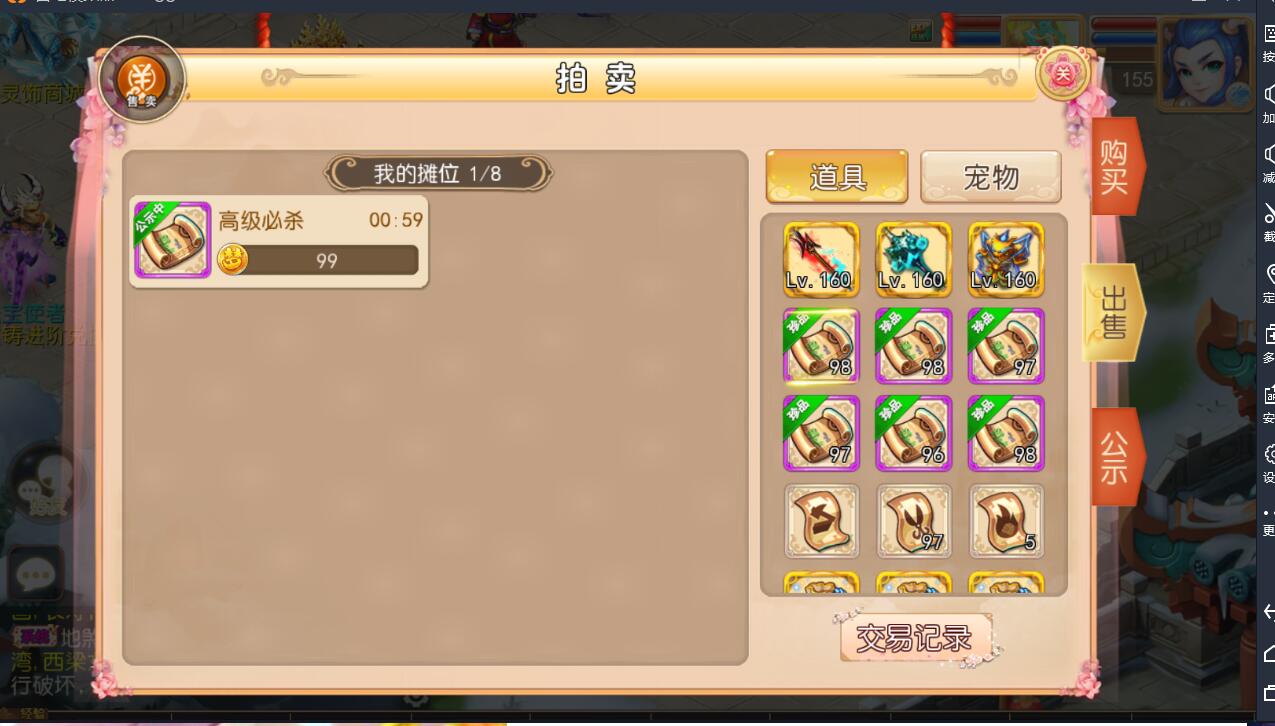
Task: Open the 公示 public notice side tab
Action: [x=1114, y=457]
